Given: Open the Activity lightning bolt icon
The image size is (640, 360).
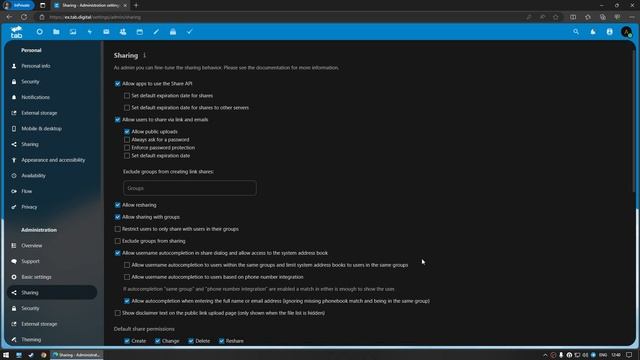Looking at the screenshot, I should tap(90, 31).
